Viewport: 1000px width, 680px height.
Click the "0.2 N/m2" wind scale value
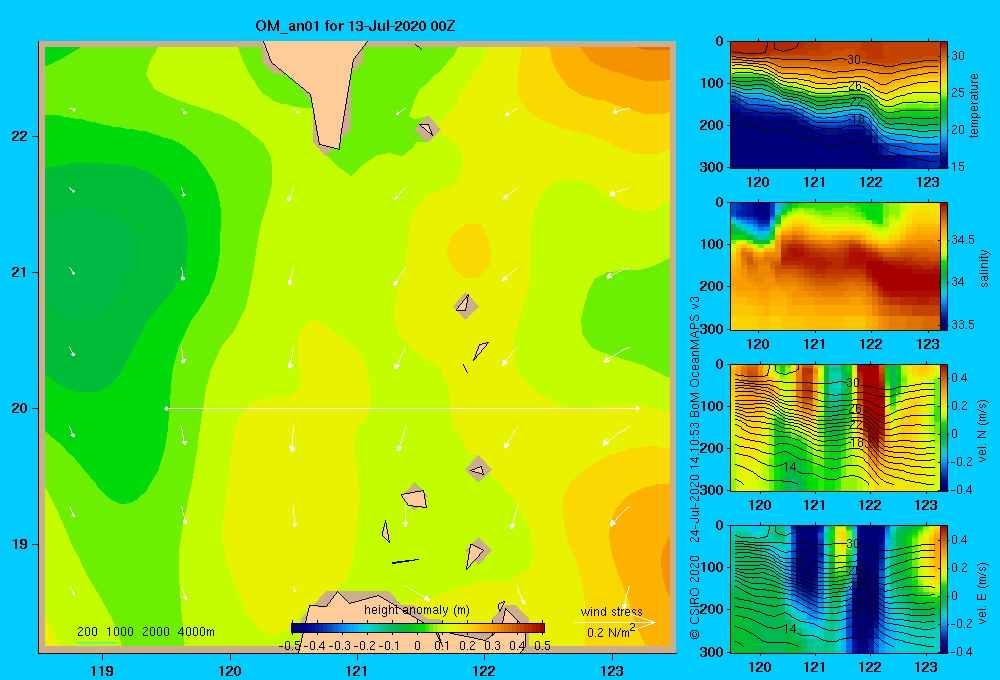(x=610, y=632)
